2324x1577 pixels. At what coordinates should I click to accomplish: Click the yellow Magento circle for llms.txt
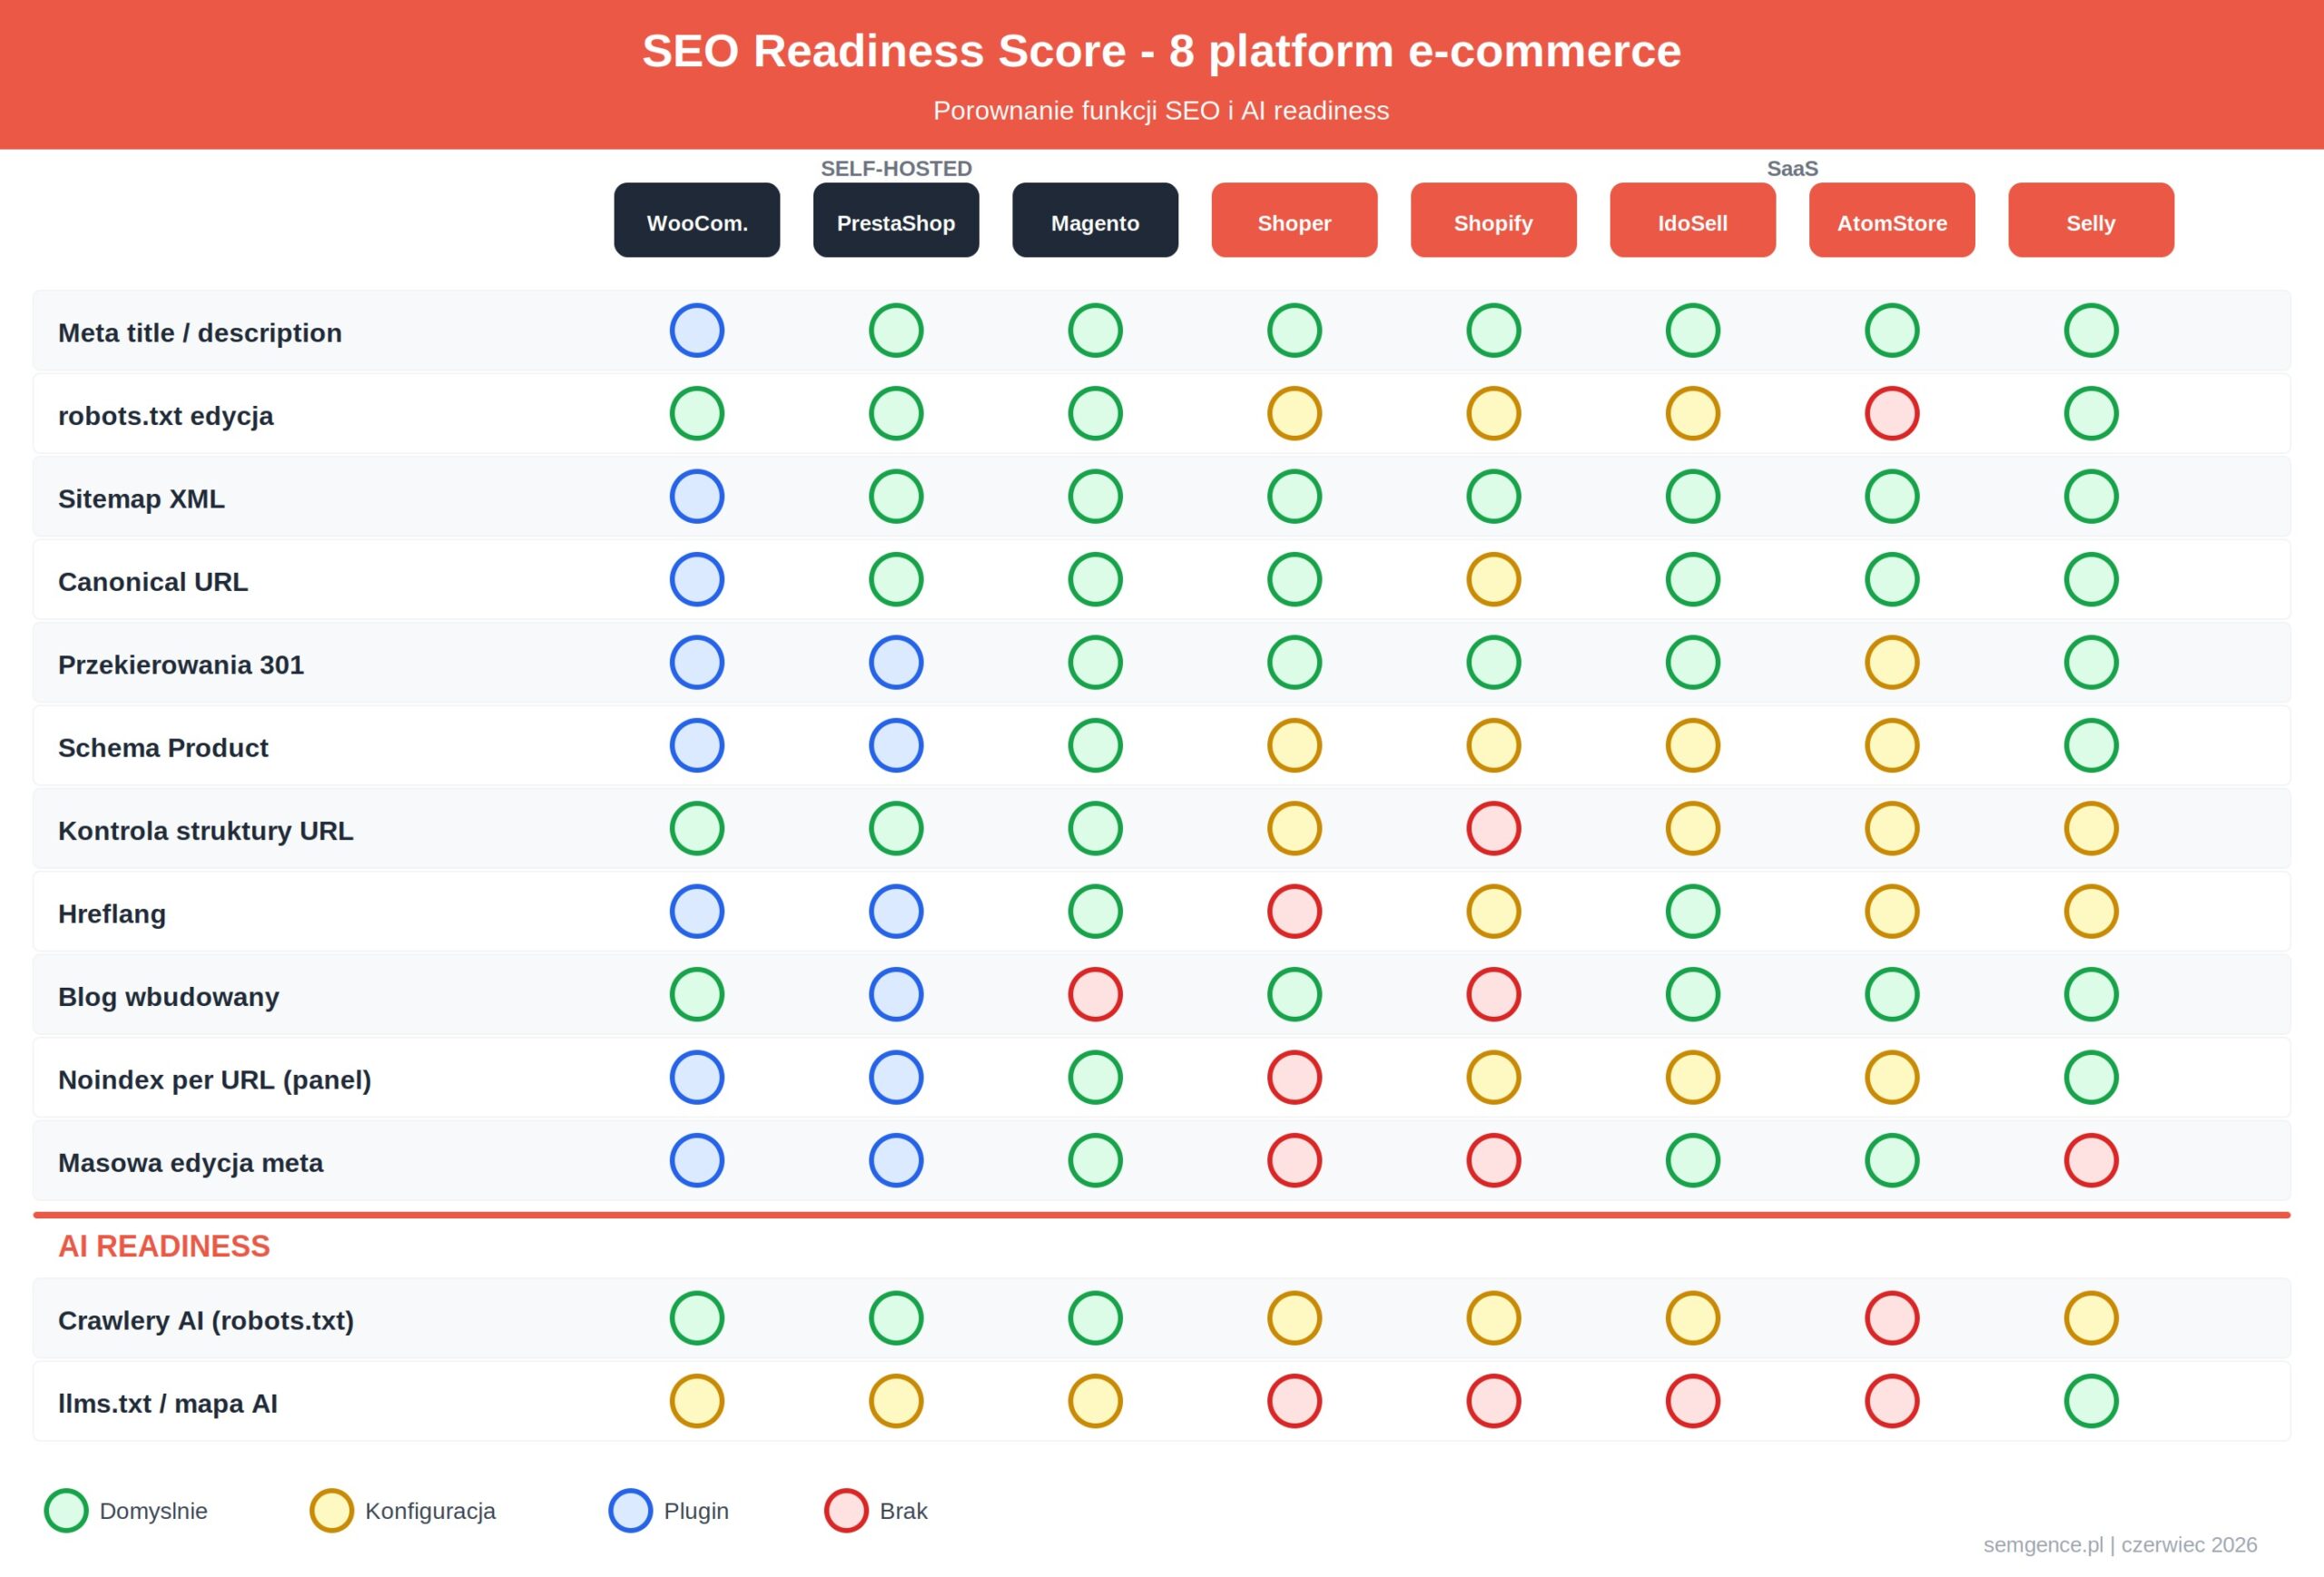[1095, 1401]
